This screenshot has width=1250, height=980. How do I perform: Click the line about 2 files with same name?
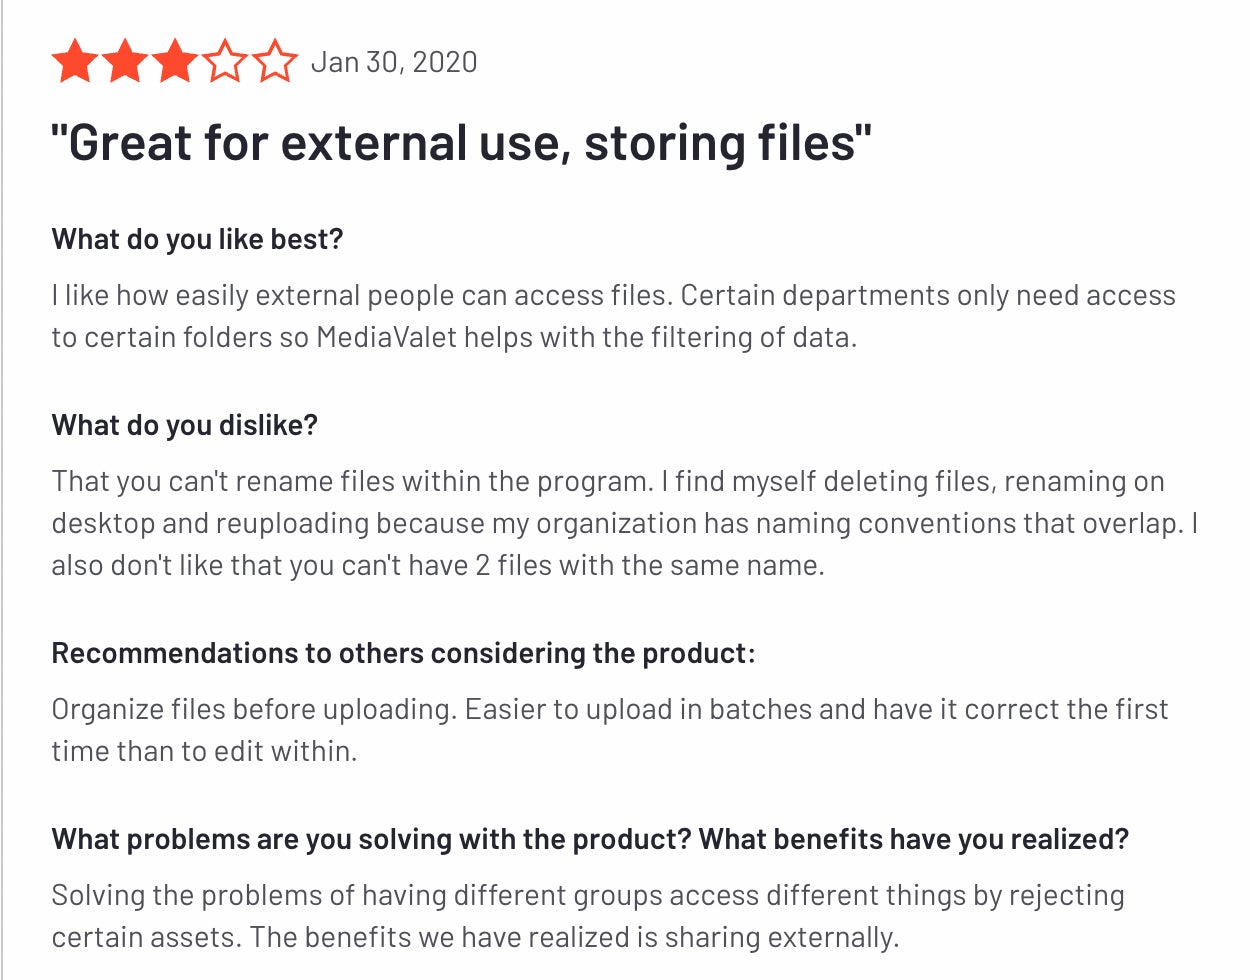438,565
